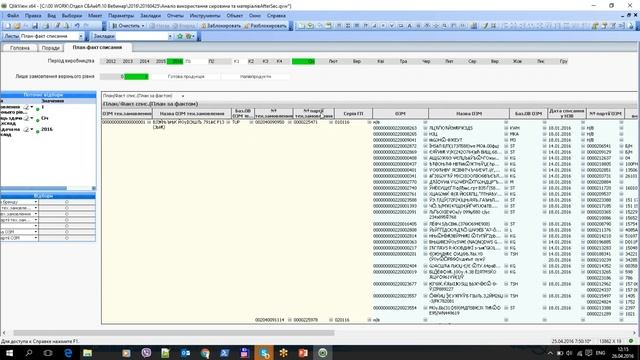Switch to the 'Поради' sheet tab
The image size is (640, 360).
51,48
